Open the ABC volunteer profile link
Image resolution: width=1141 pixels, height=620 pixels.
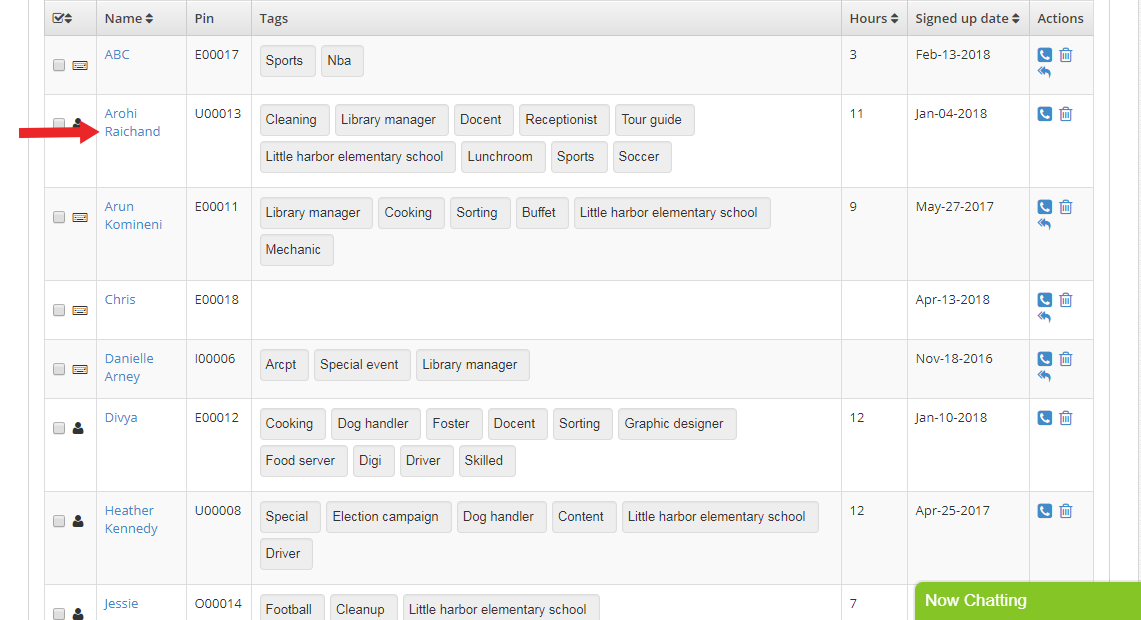(x=117, y=55)
